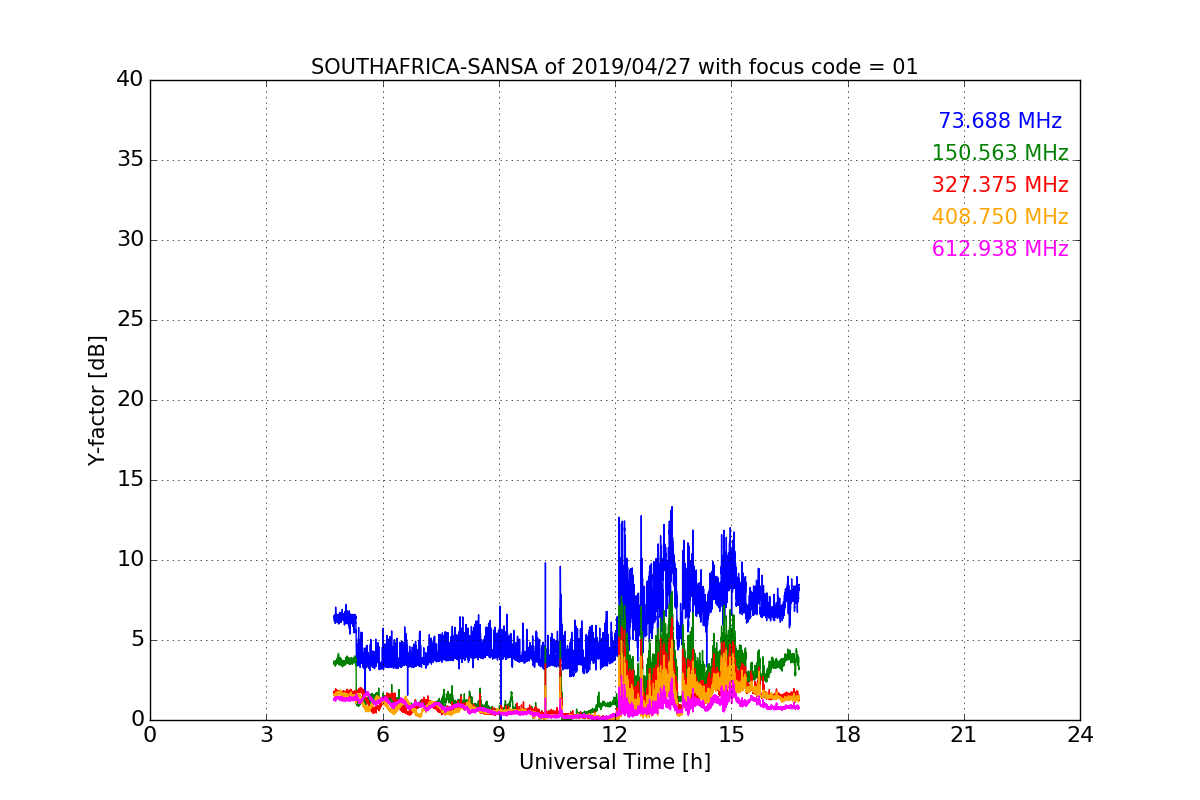Select the 150.563 MHz legend label
The height and width of the screenshot is (800, 1200).
1000,153
